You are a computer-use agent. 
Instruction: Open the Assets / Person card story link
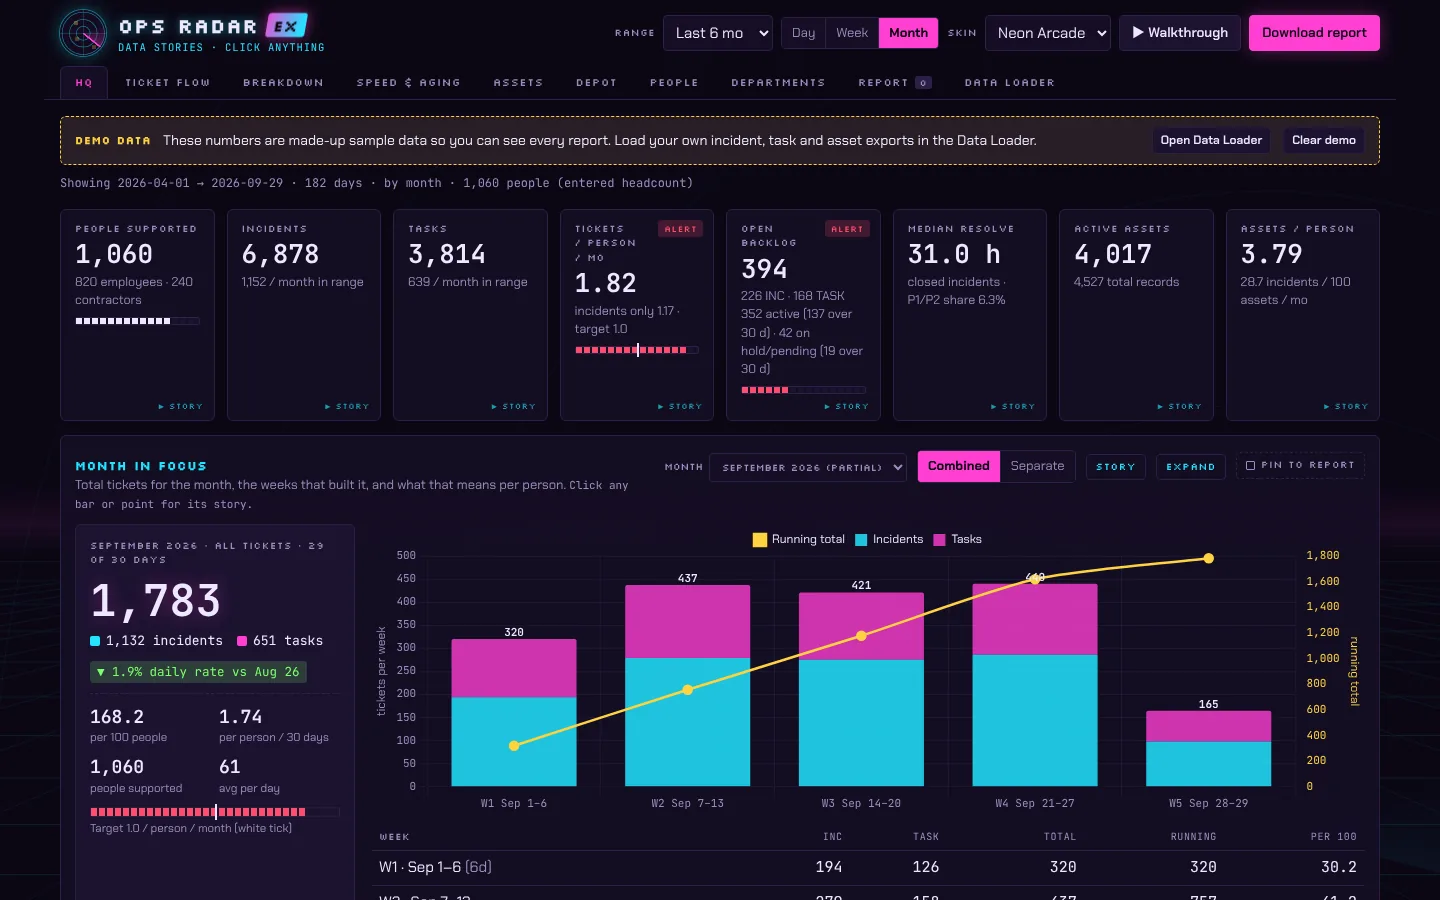1346,407
